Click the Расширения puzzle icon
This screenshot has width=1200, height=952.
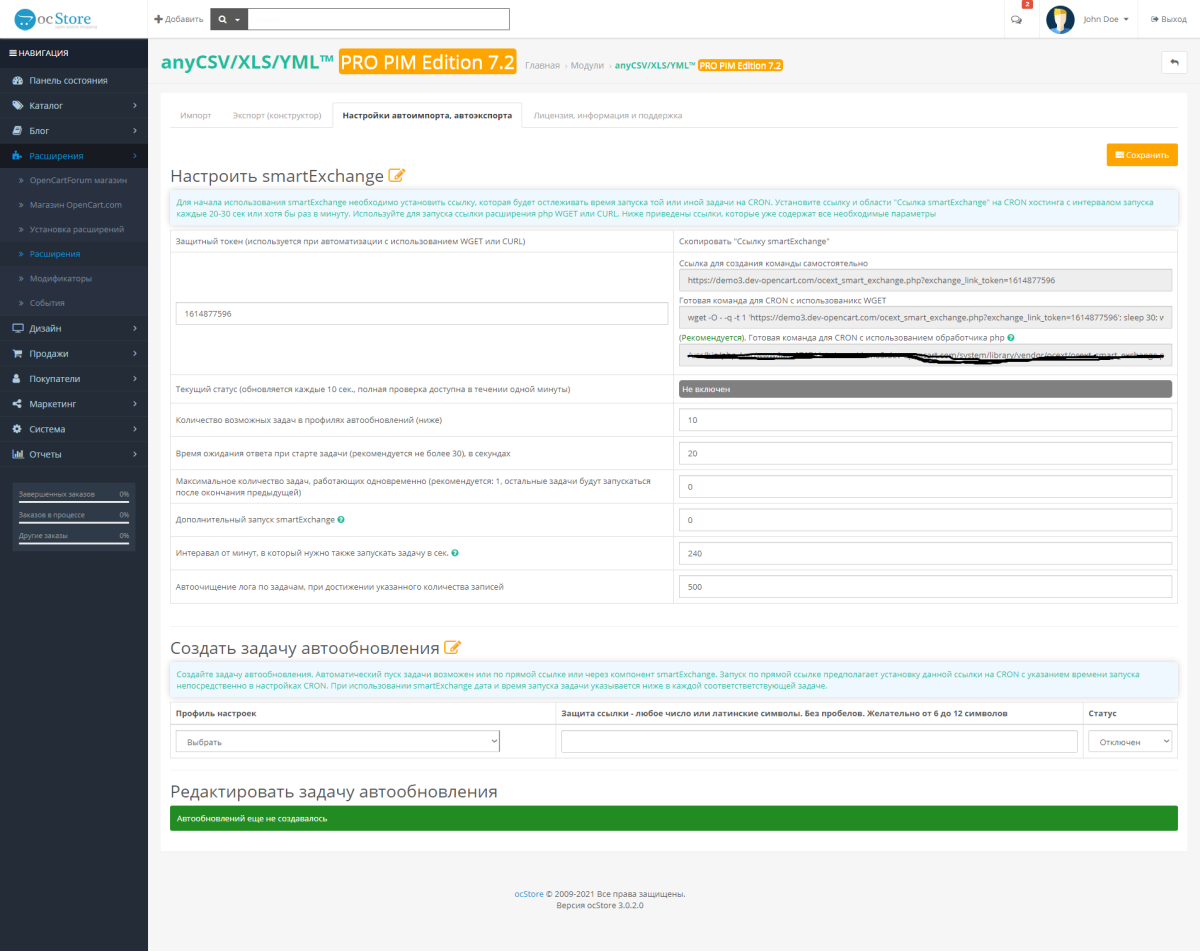point(18,156)
